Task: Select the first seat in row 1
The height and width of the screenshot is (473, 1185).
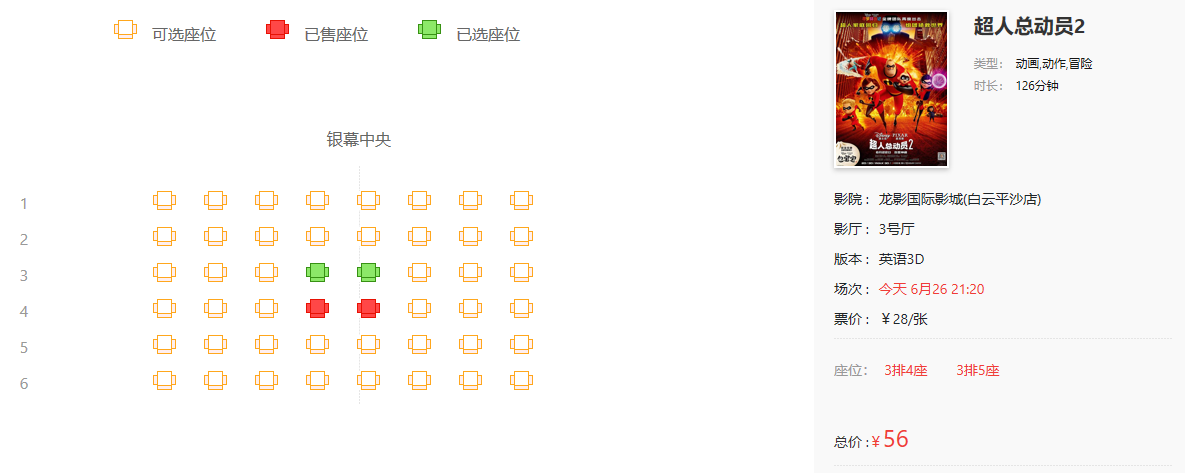Action: click(x=165, y=200)
